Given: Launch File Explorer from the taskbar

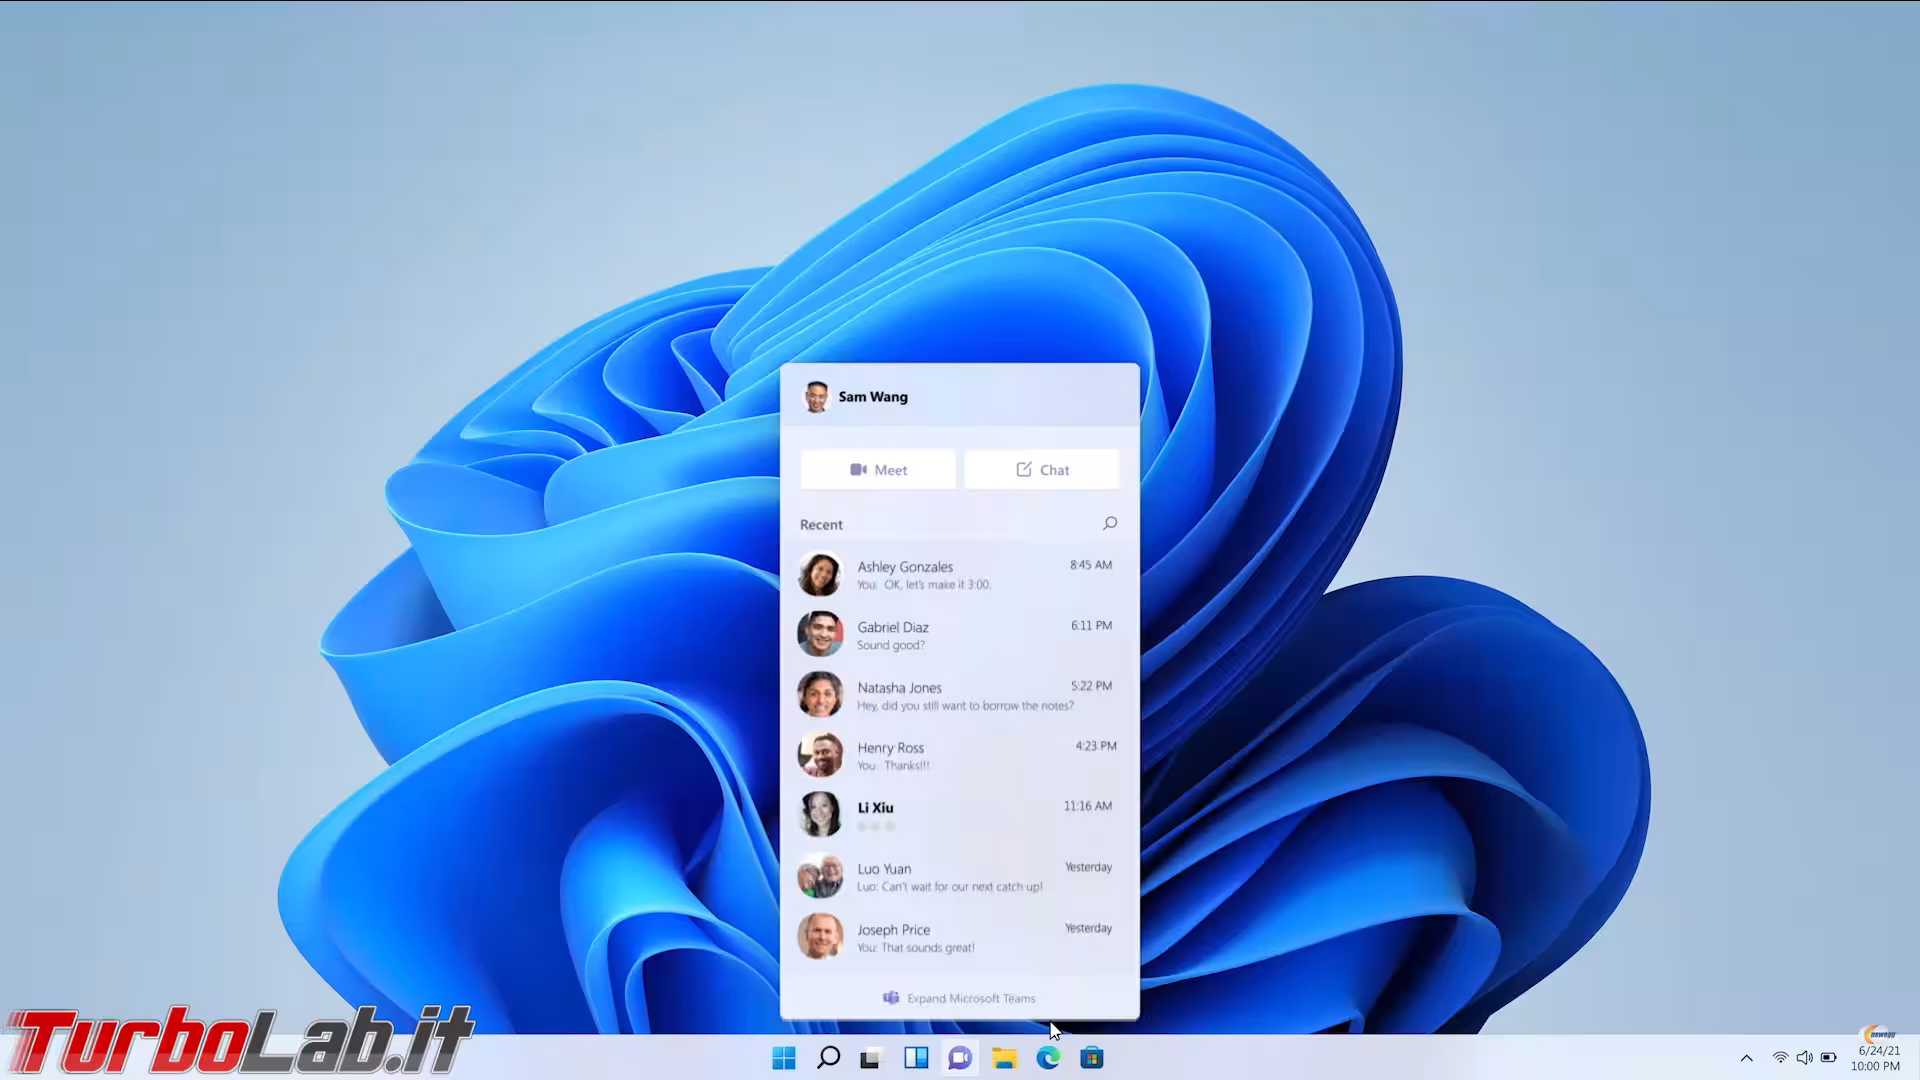Looking at the screenshot, I should tap(1003, 1057).
